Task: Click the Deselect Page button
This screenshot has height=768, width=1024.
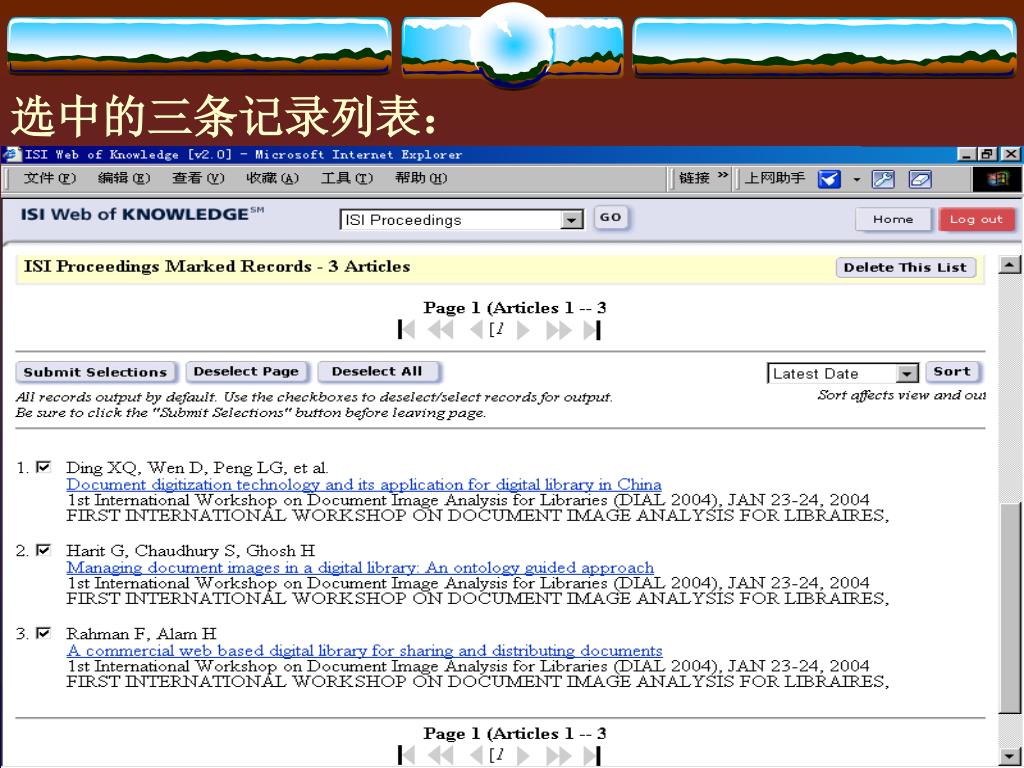Action: (246, 372)
